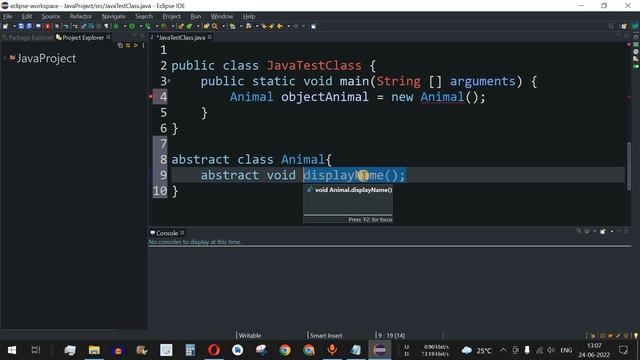The height and width of the screenshot is (360, 640).
Task: Click the New file toolbar icon
Action: point(5,26)
